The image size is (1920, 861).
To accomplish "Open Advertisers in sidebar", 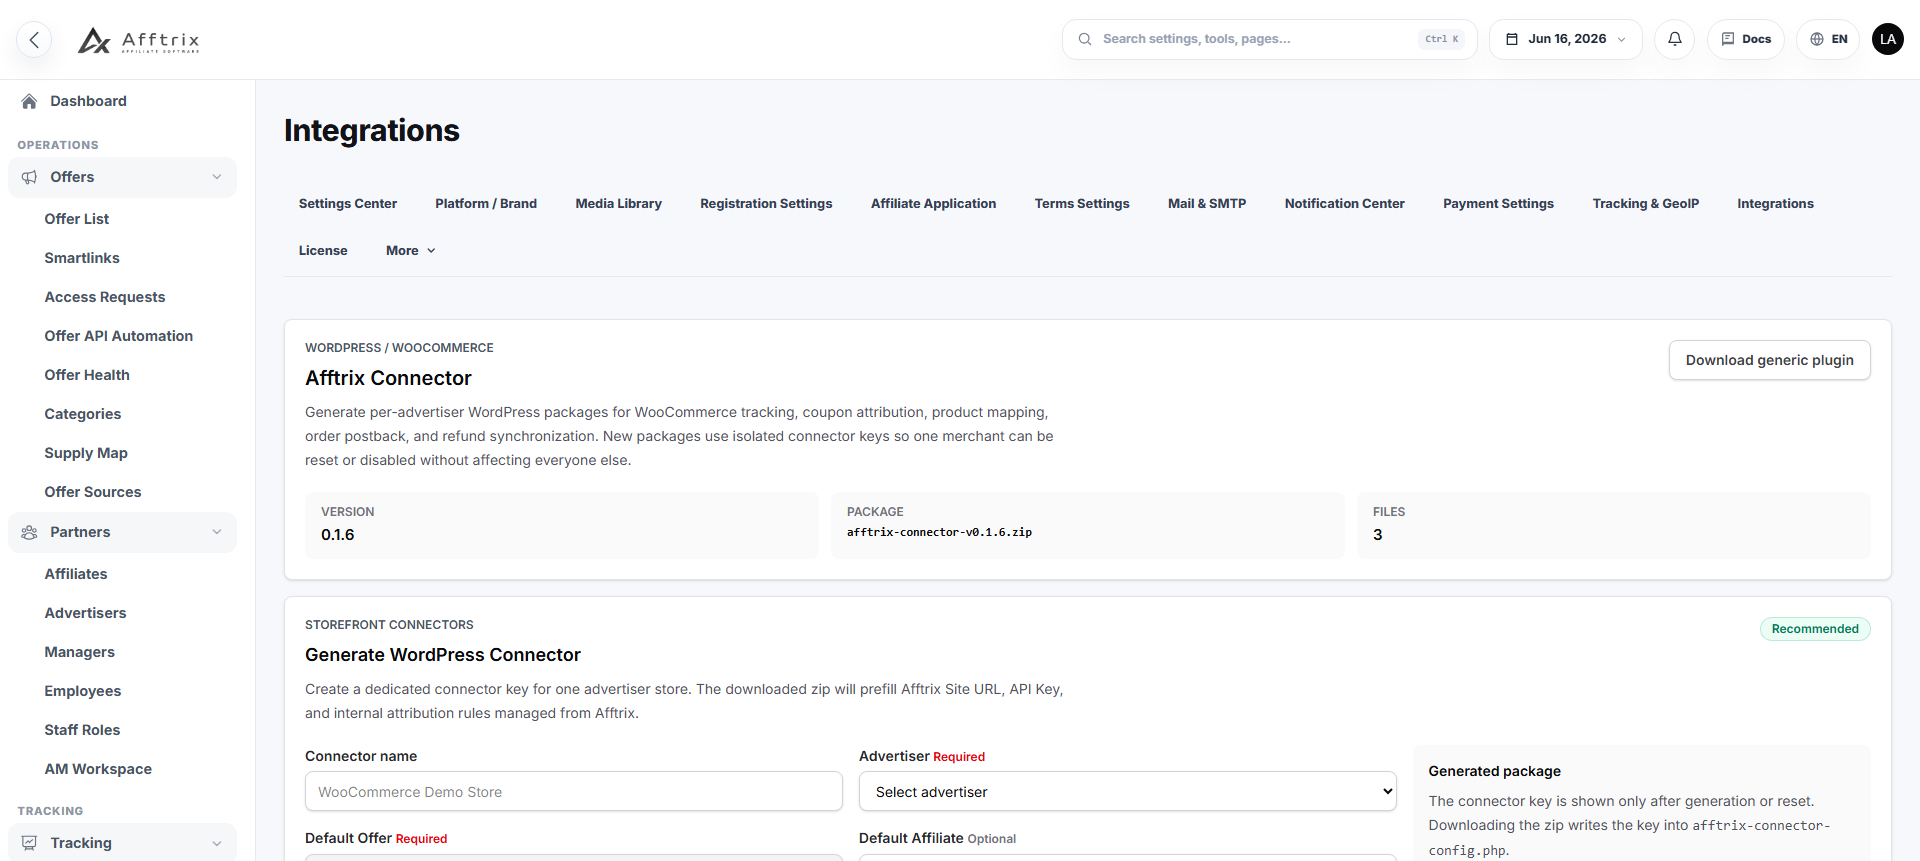I will [x=85, y=613].
